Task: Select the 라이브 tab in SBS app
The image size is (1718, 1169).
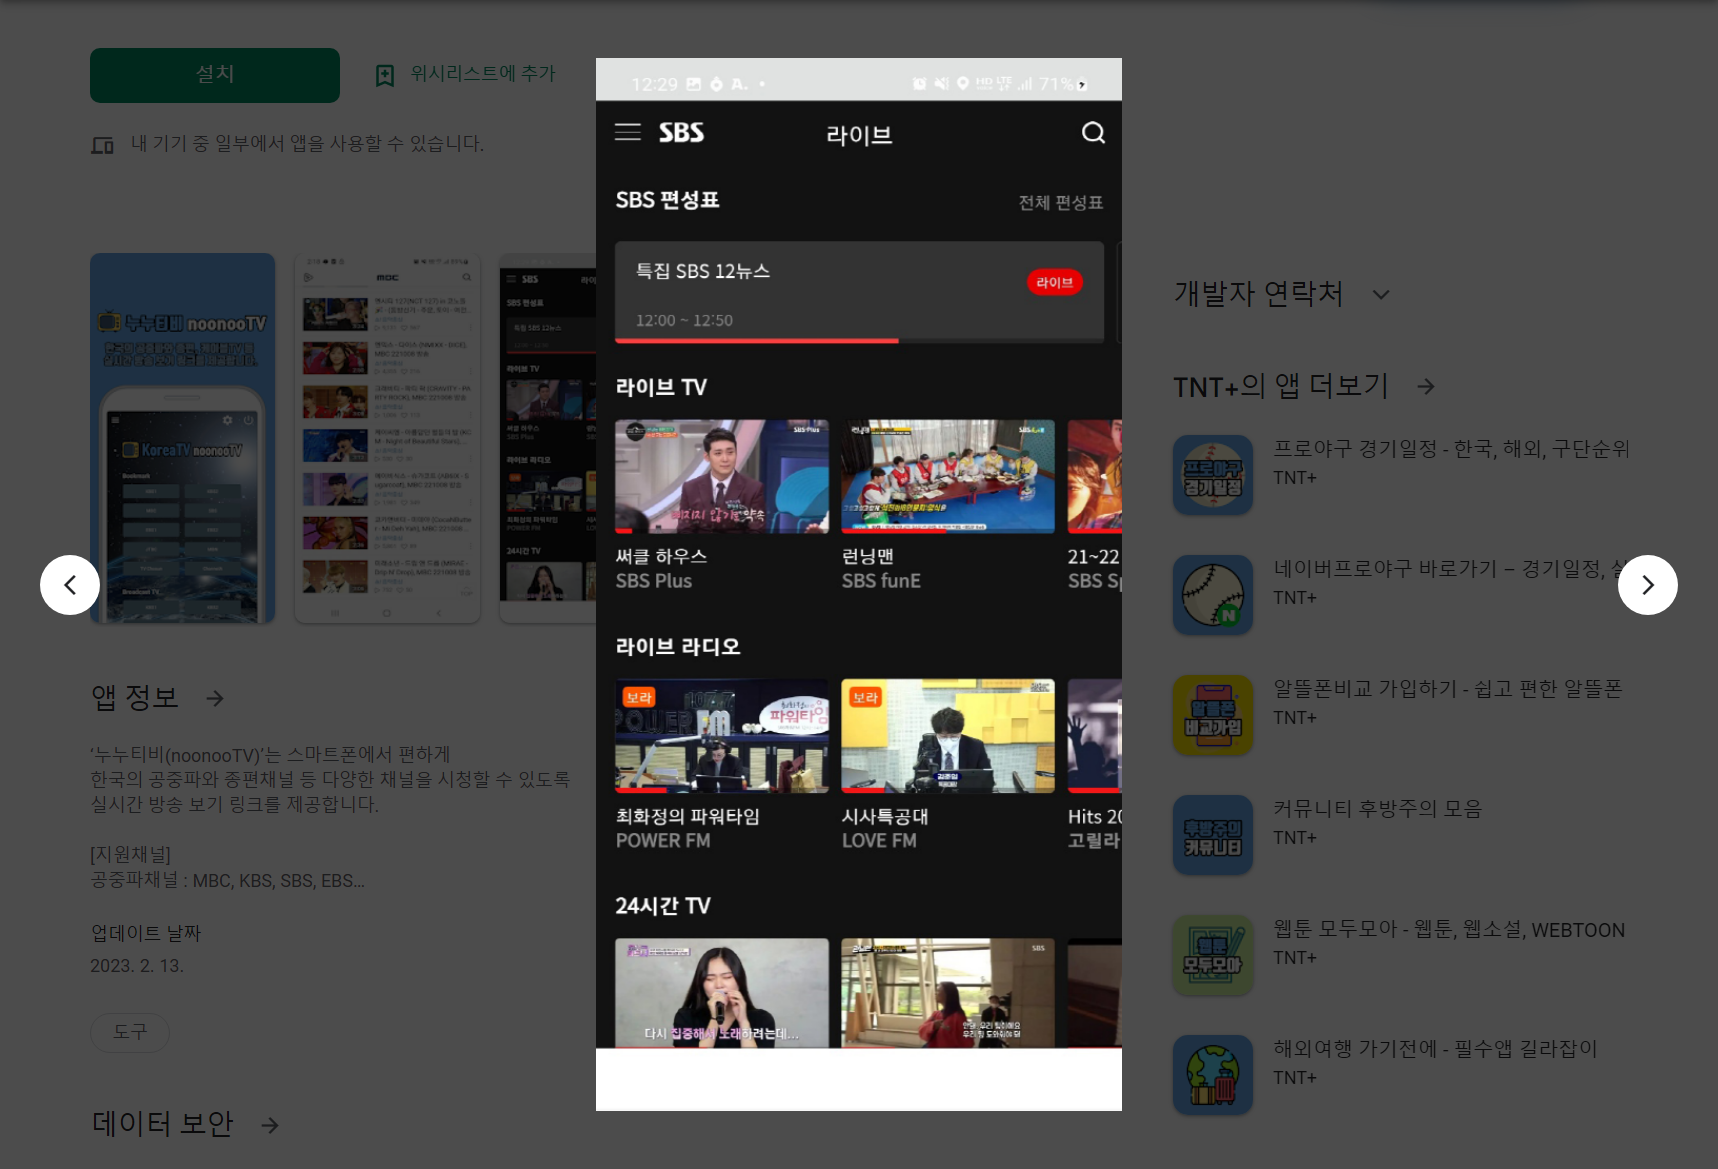Action: [857, 134]
